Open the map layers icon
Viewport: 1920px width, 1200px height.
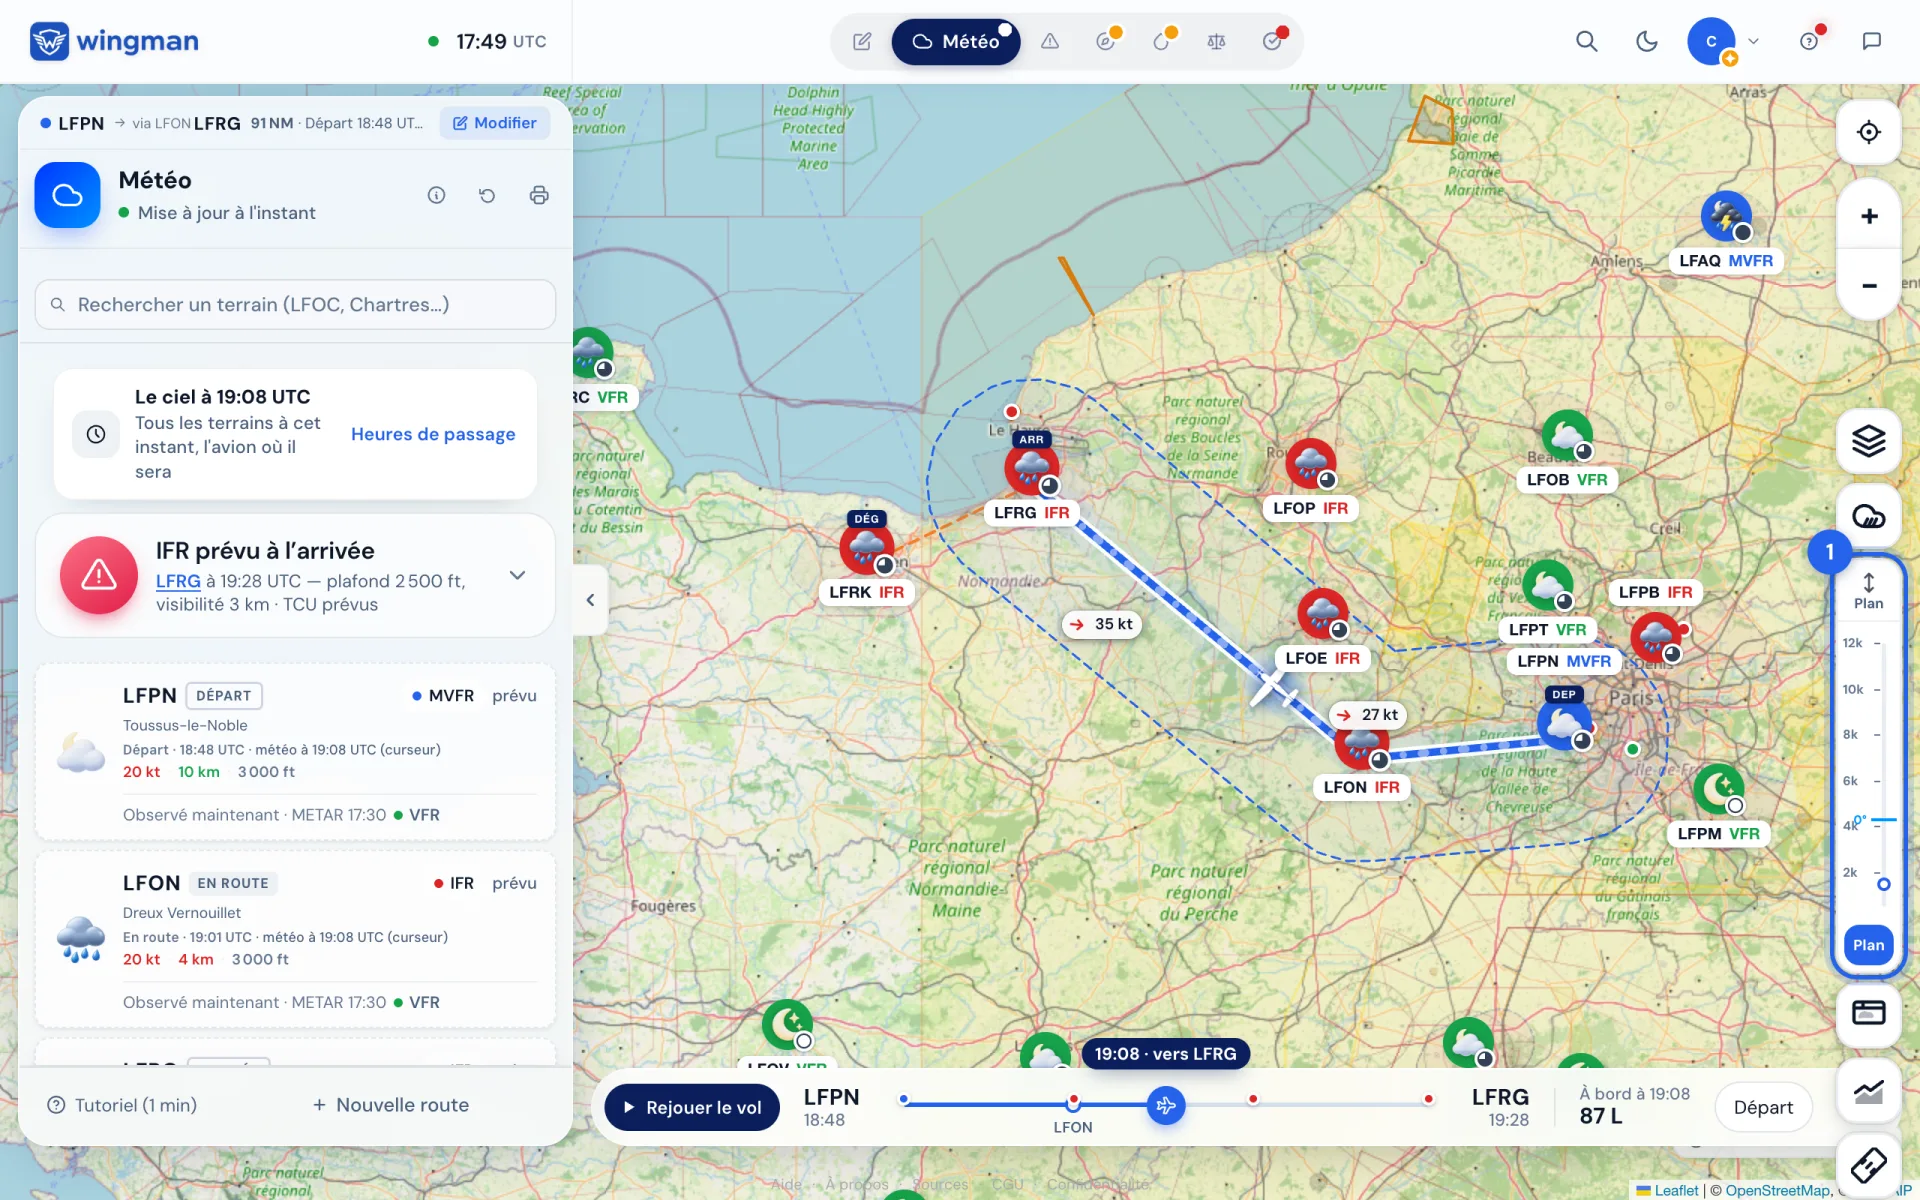pyautogui.click(x=1868, y=441)
